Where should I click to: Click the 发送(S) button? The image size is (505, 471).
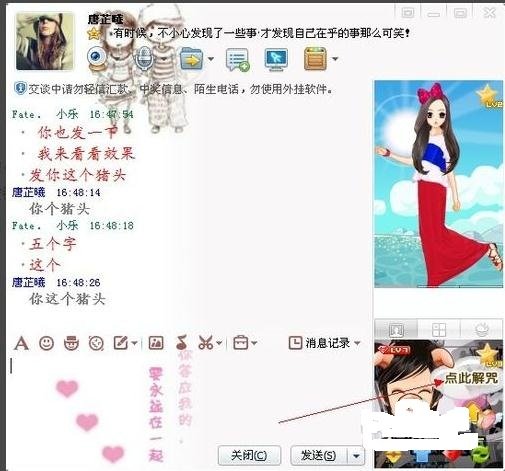pyautogui.click(x=318, y=455)
